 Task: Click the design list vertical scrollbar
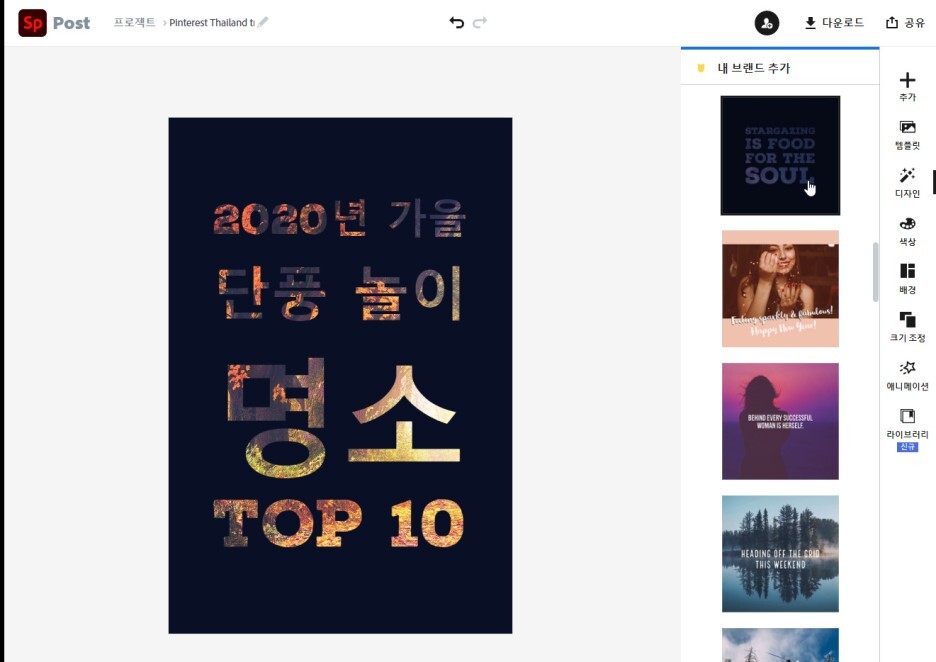click(875, 272)
